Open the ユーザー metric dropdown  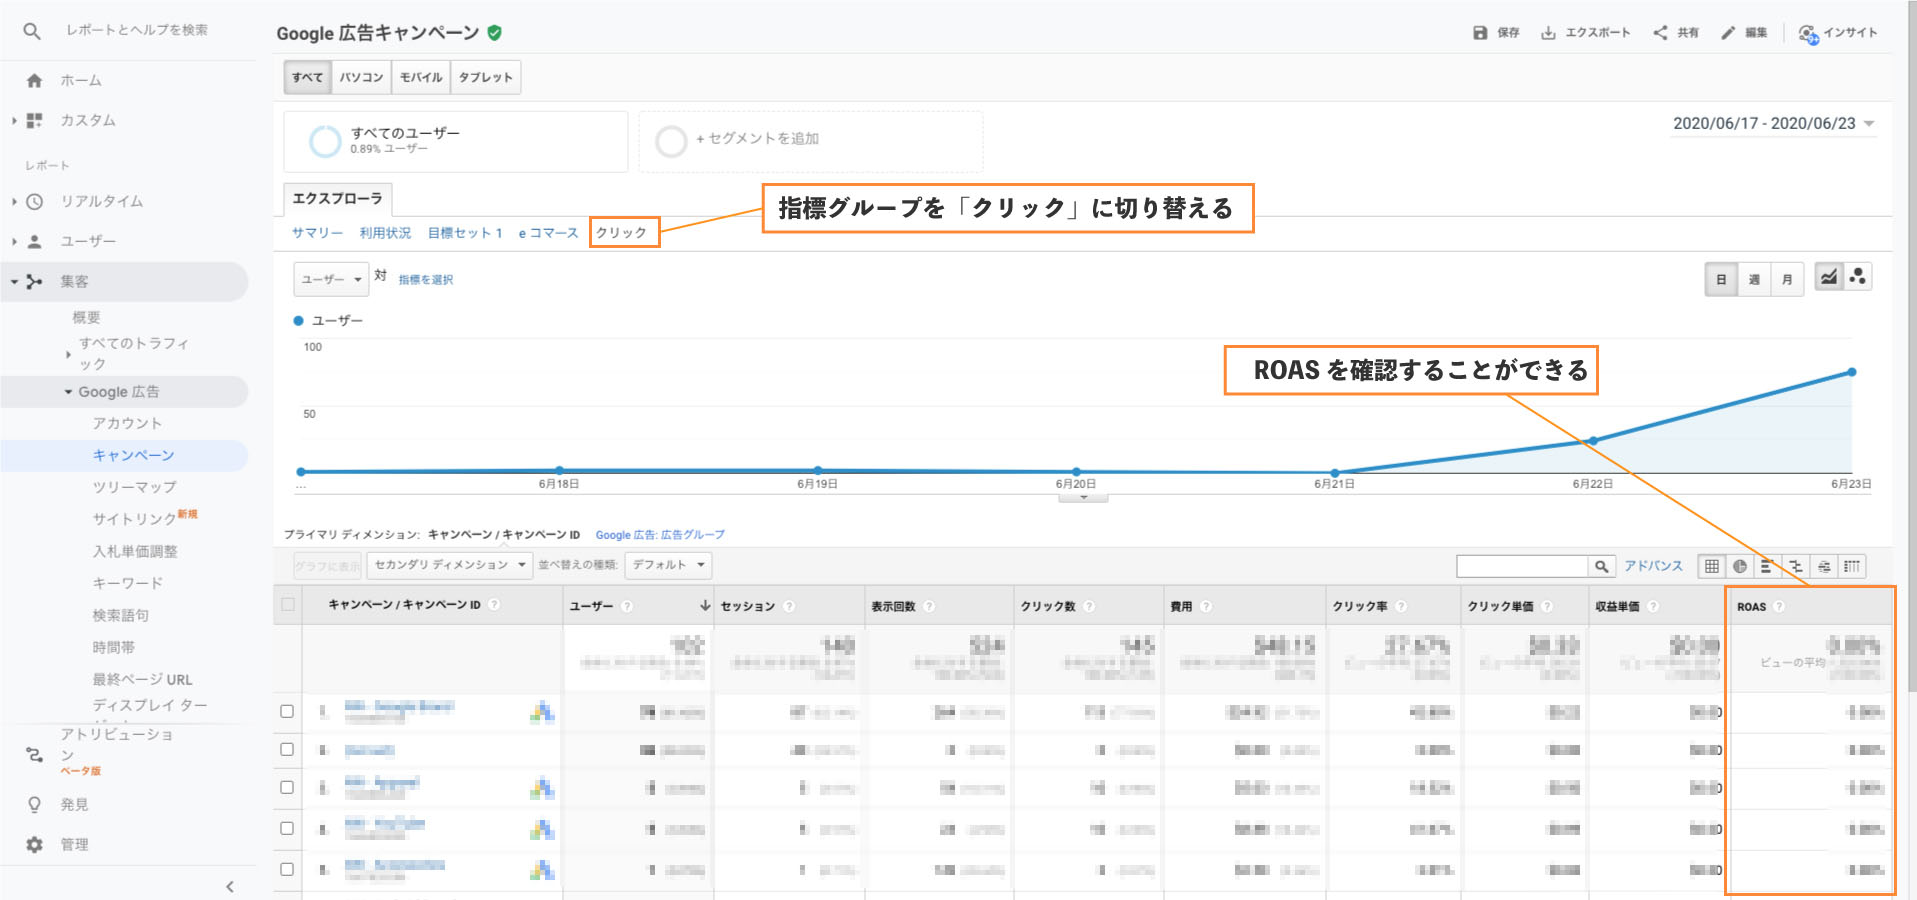pyautogui.click(x=331, y=279)
